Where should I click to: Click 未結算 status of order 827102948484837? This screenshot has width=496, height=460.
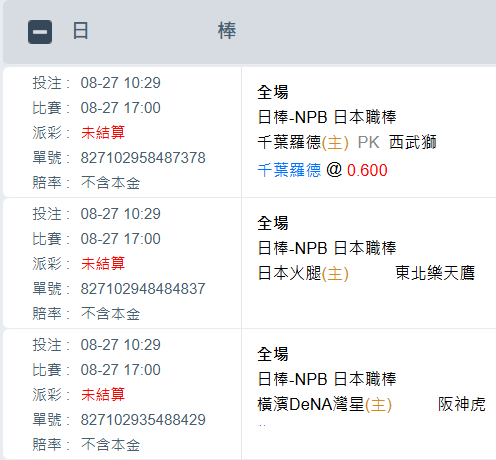pyautogui.click(x=103, y=263)
